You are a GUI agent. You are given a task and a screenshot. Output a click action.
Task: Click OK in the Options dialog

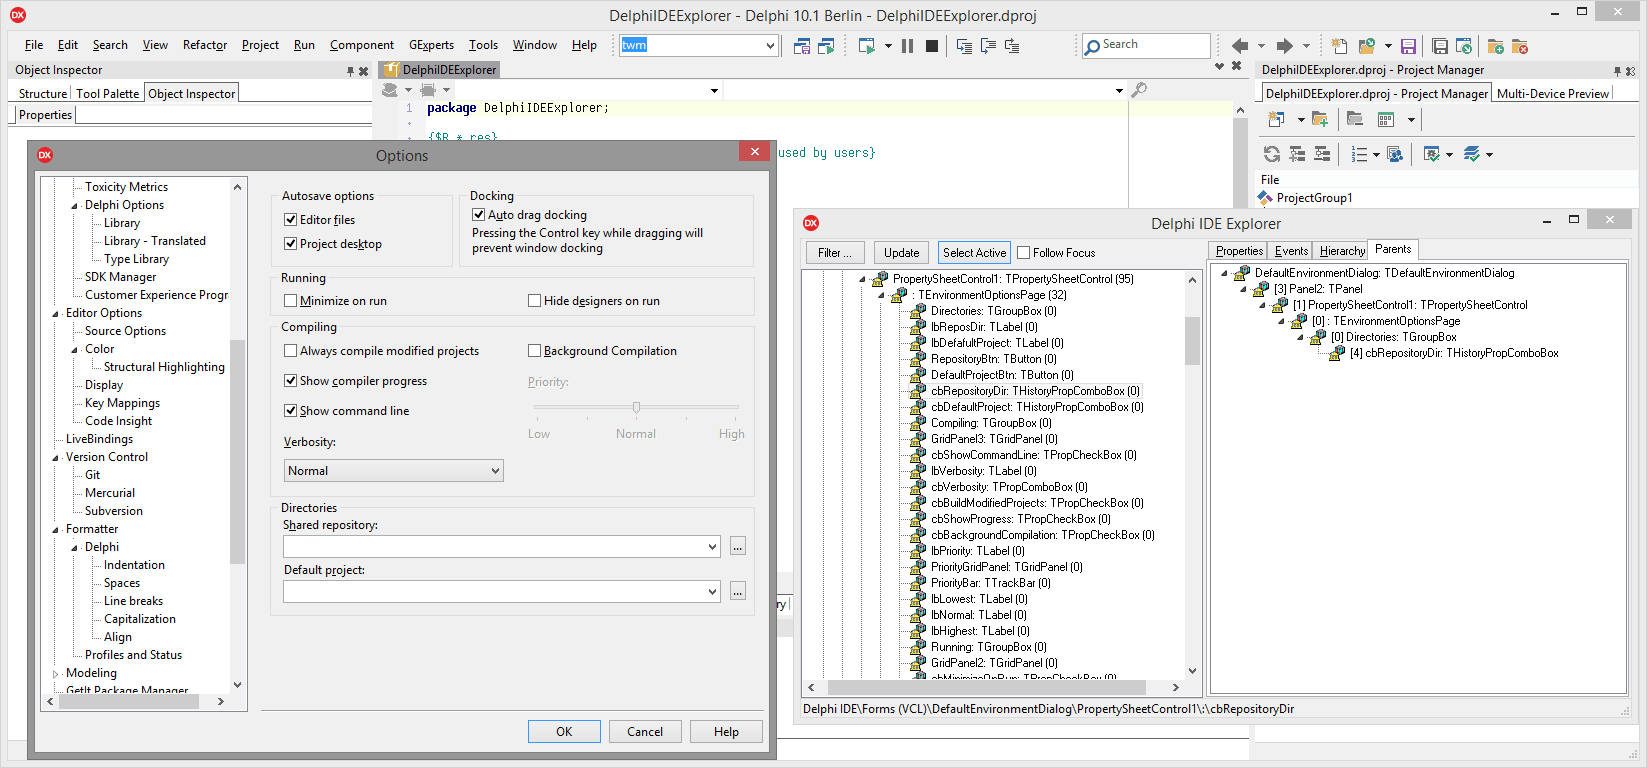(564, 732)
